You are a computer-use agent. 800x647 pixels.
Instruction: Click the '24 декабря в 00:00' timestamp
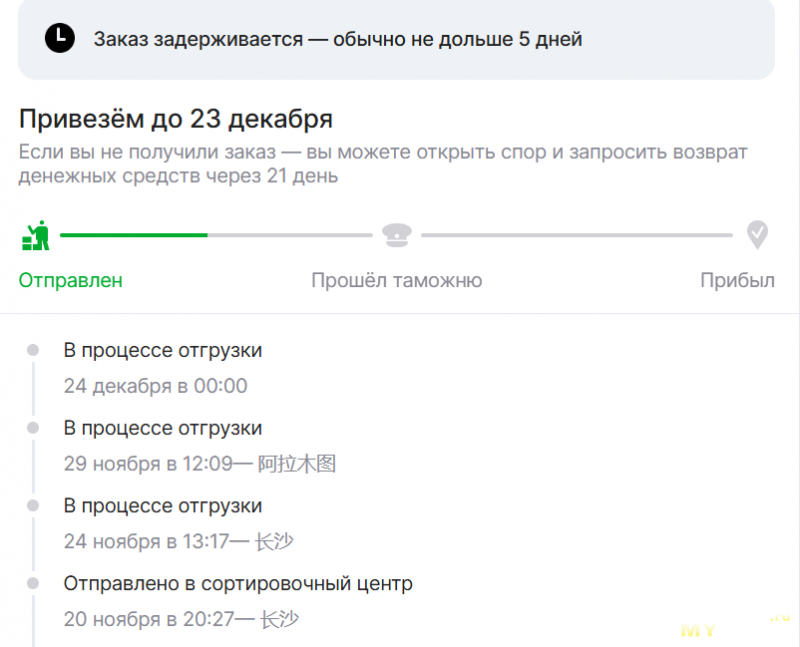click(155, 386)
